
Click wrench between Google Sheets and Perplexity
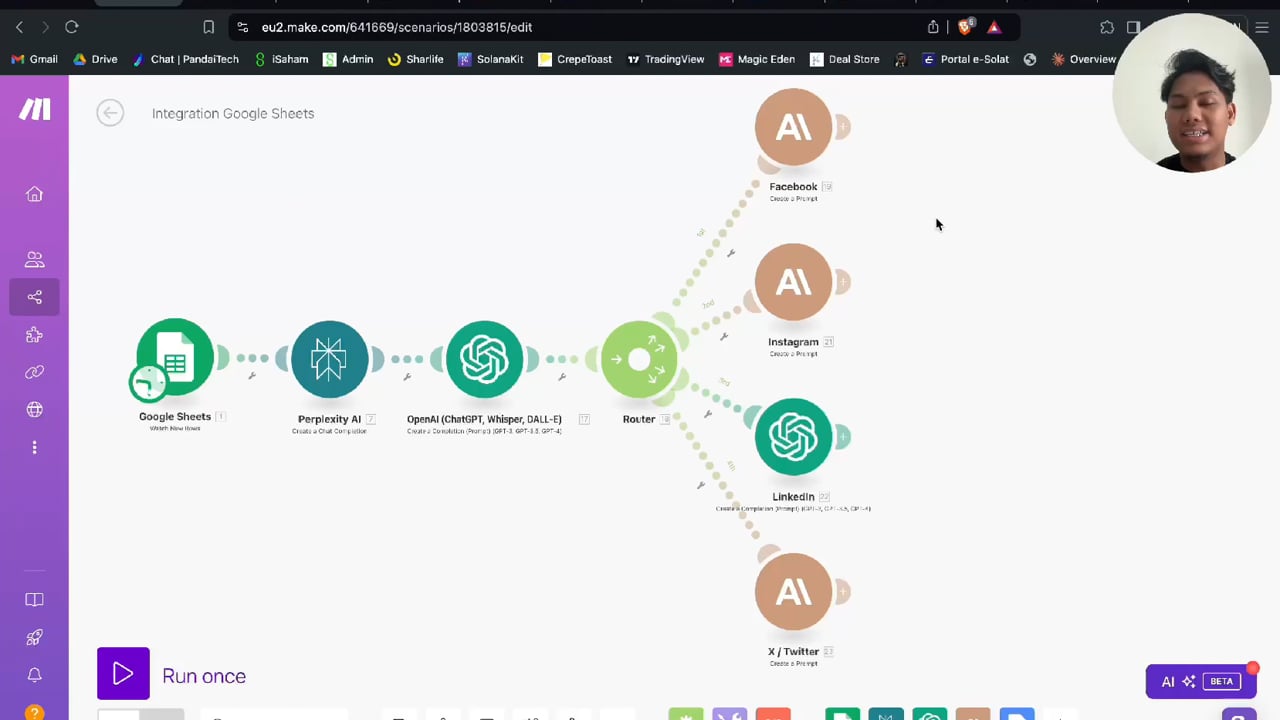(252, 376)
